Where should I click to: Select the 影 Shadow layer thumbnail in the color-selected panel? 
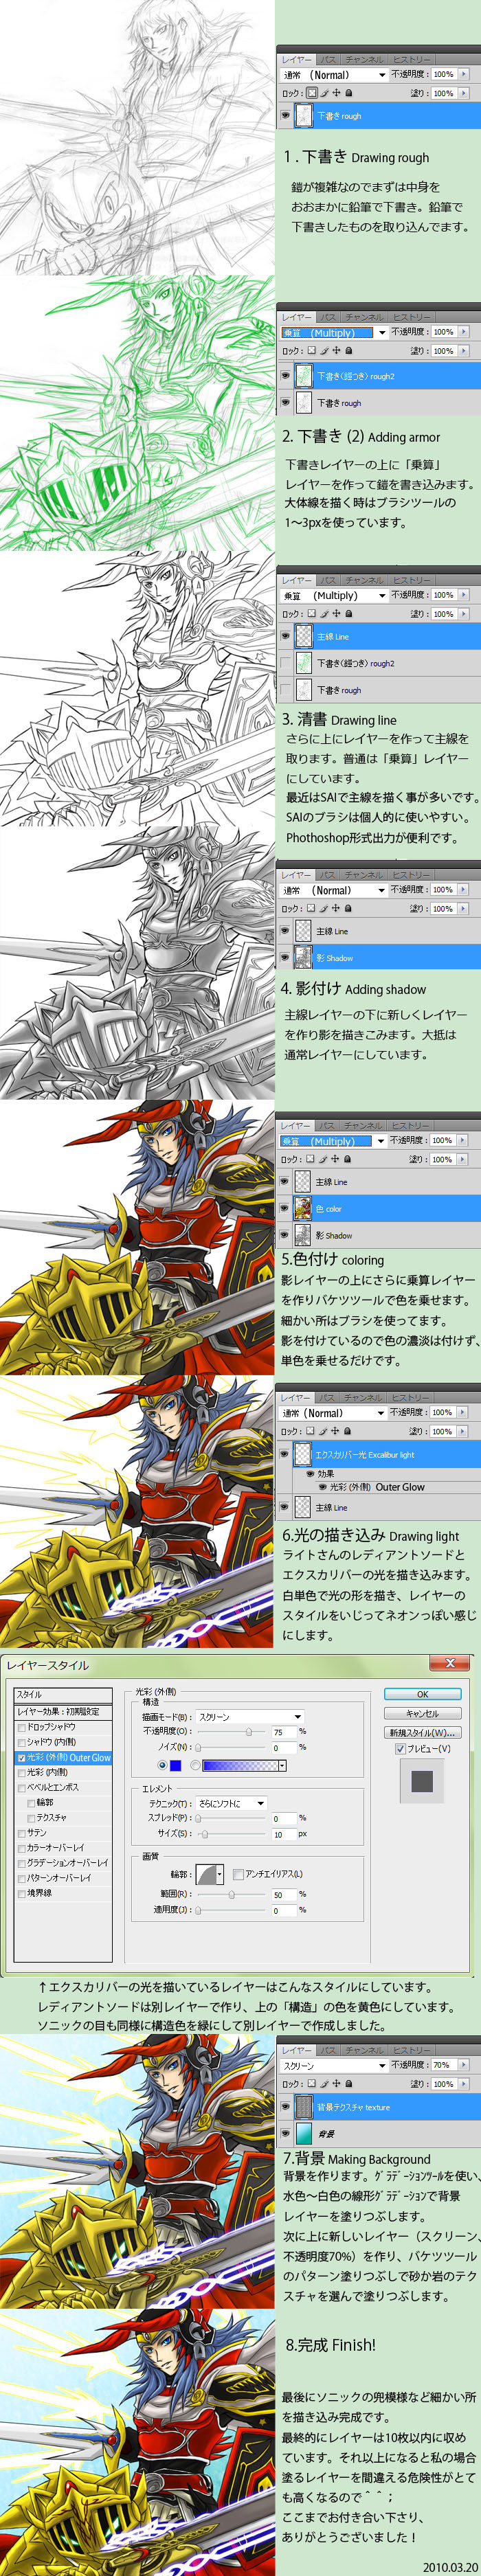302,1235
